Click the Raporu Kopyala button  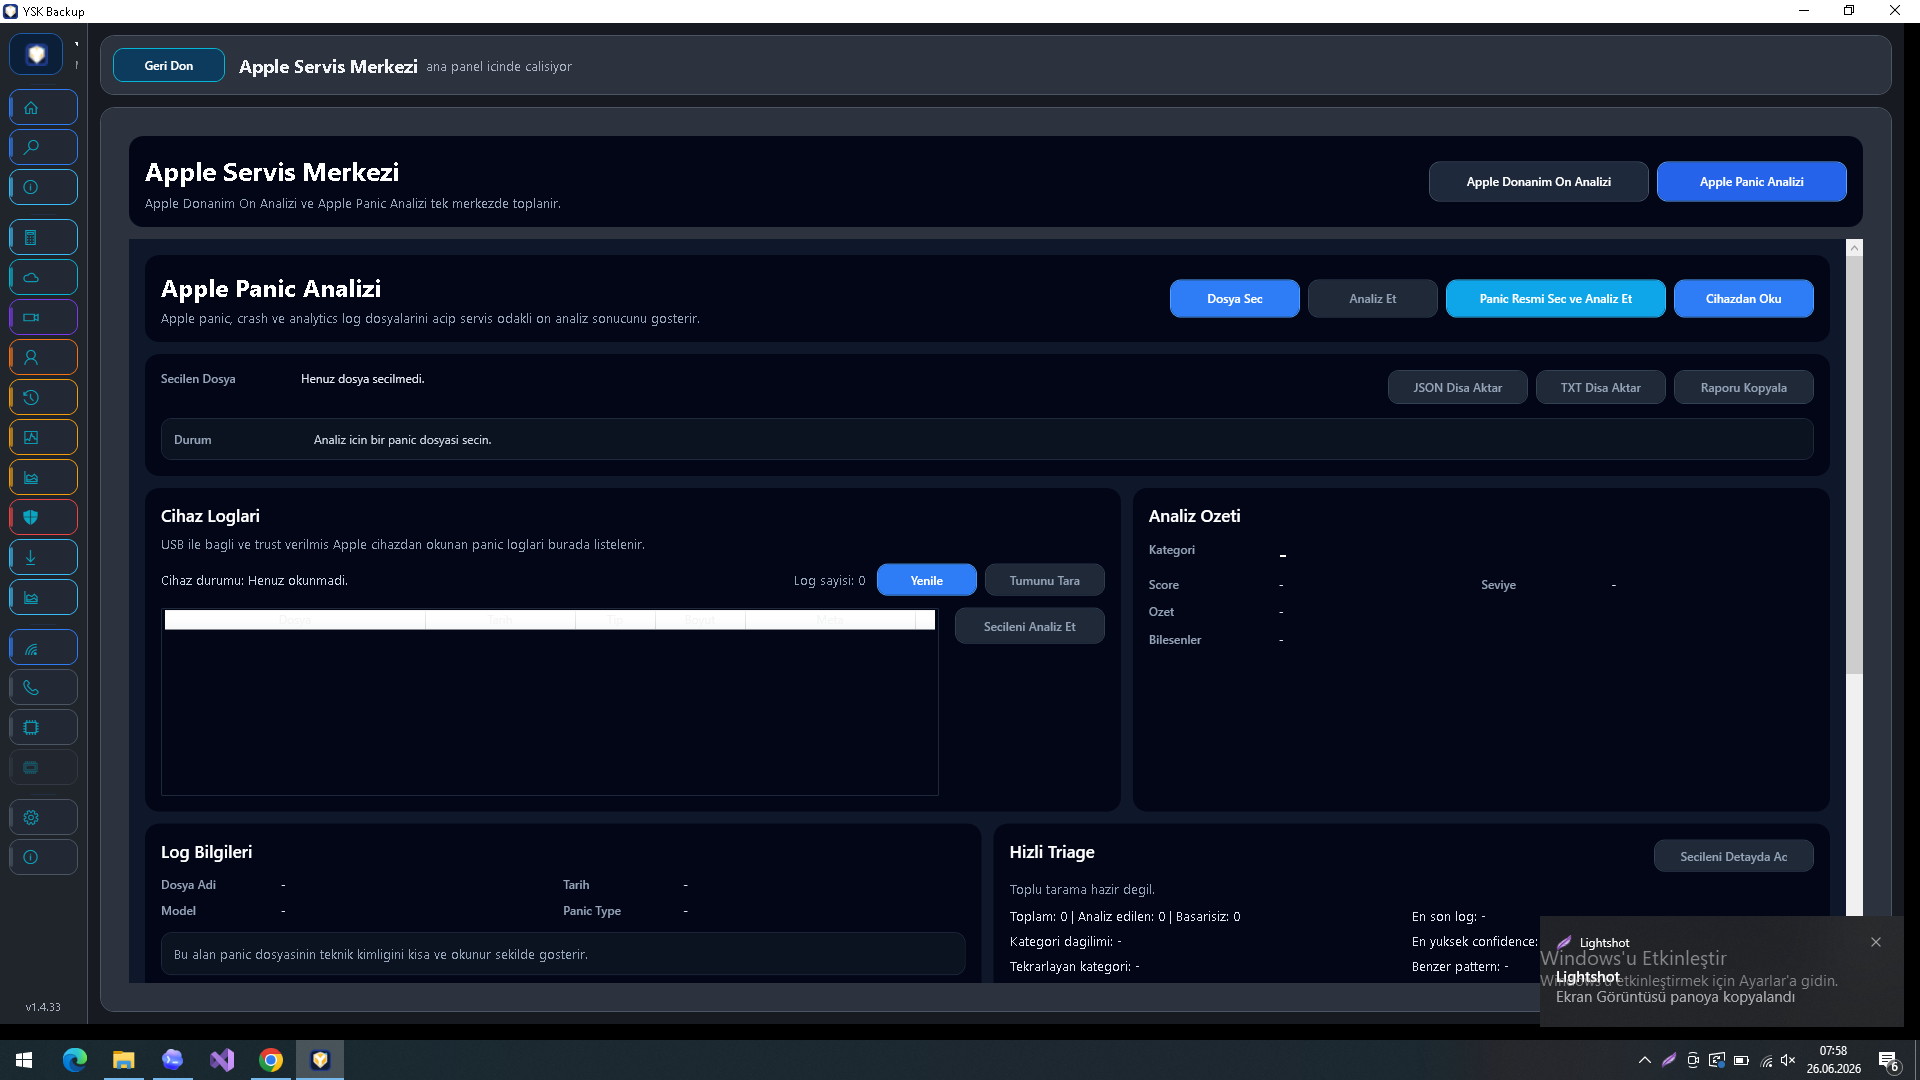(x=1743, y=388)
